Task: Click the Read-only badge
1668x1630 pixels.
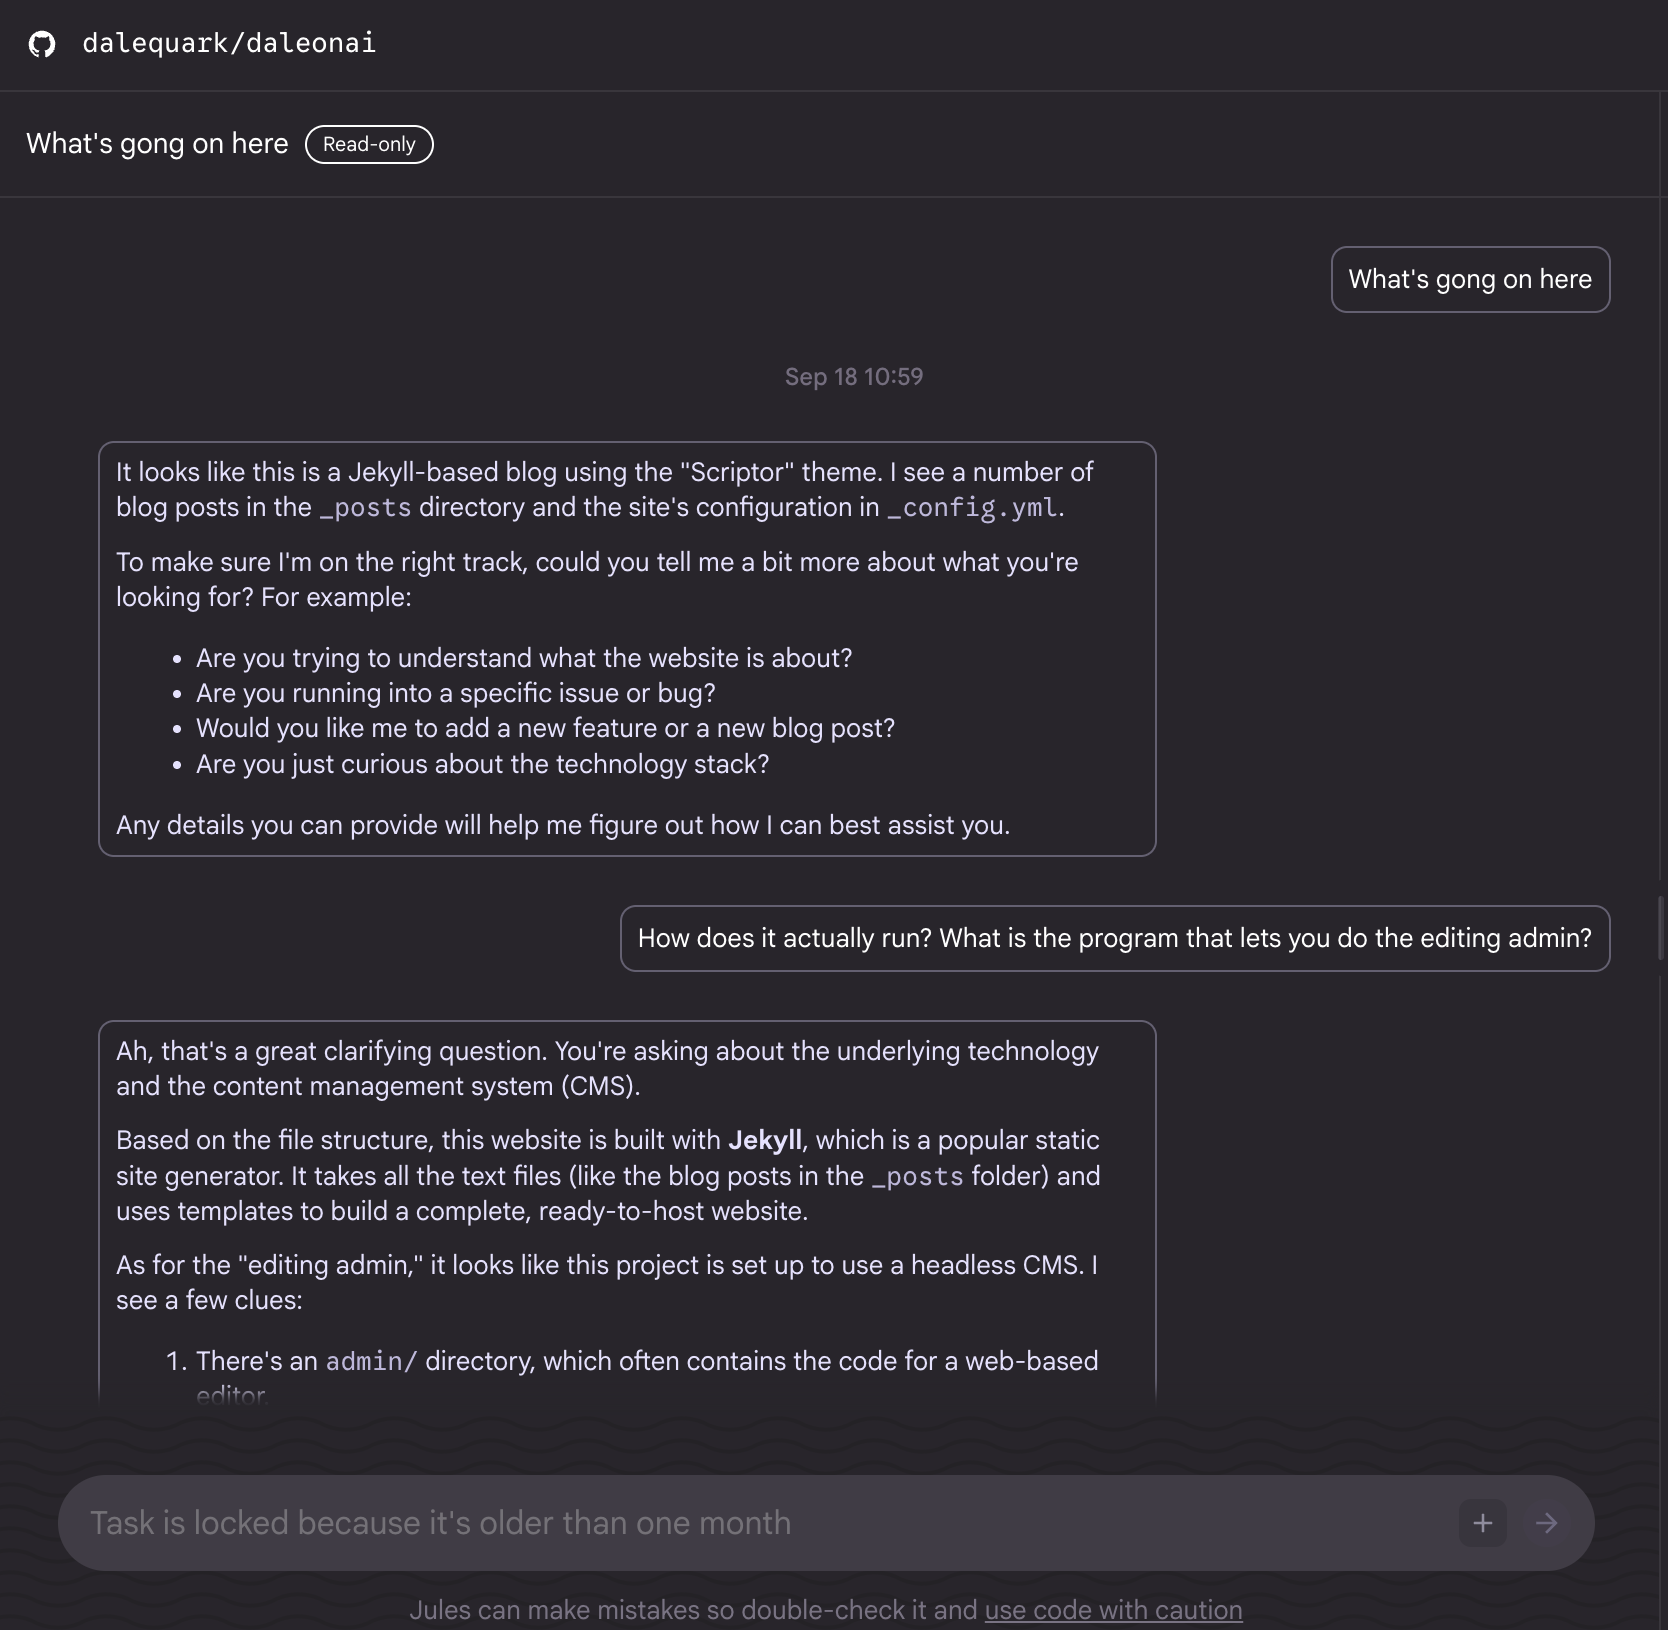Action: point(368,144)
